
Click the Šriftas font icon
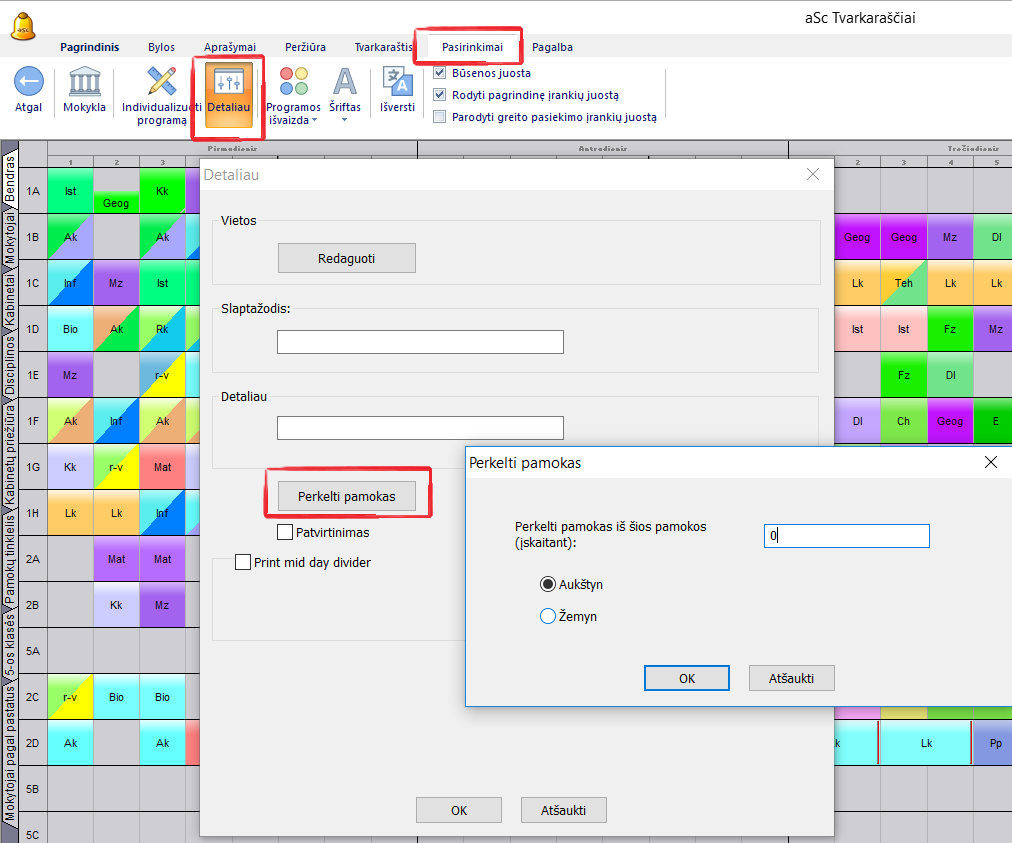[x=345, y=81]
